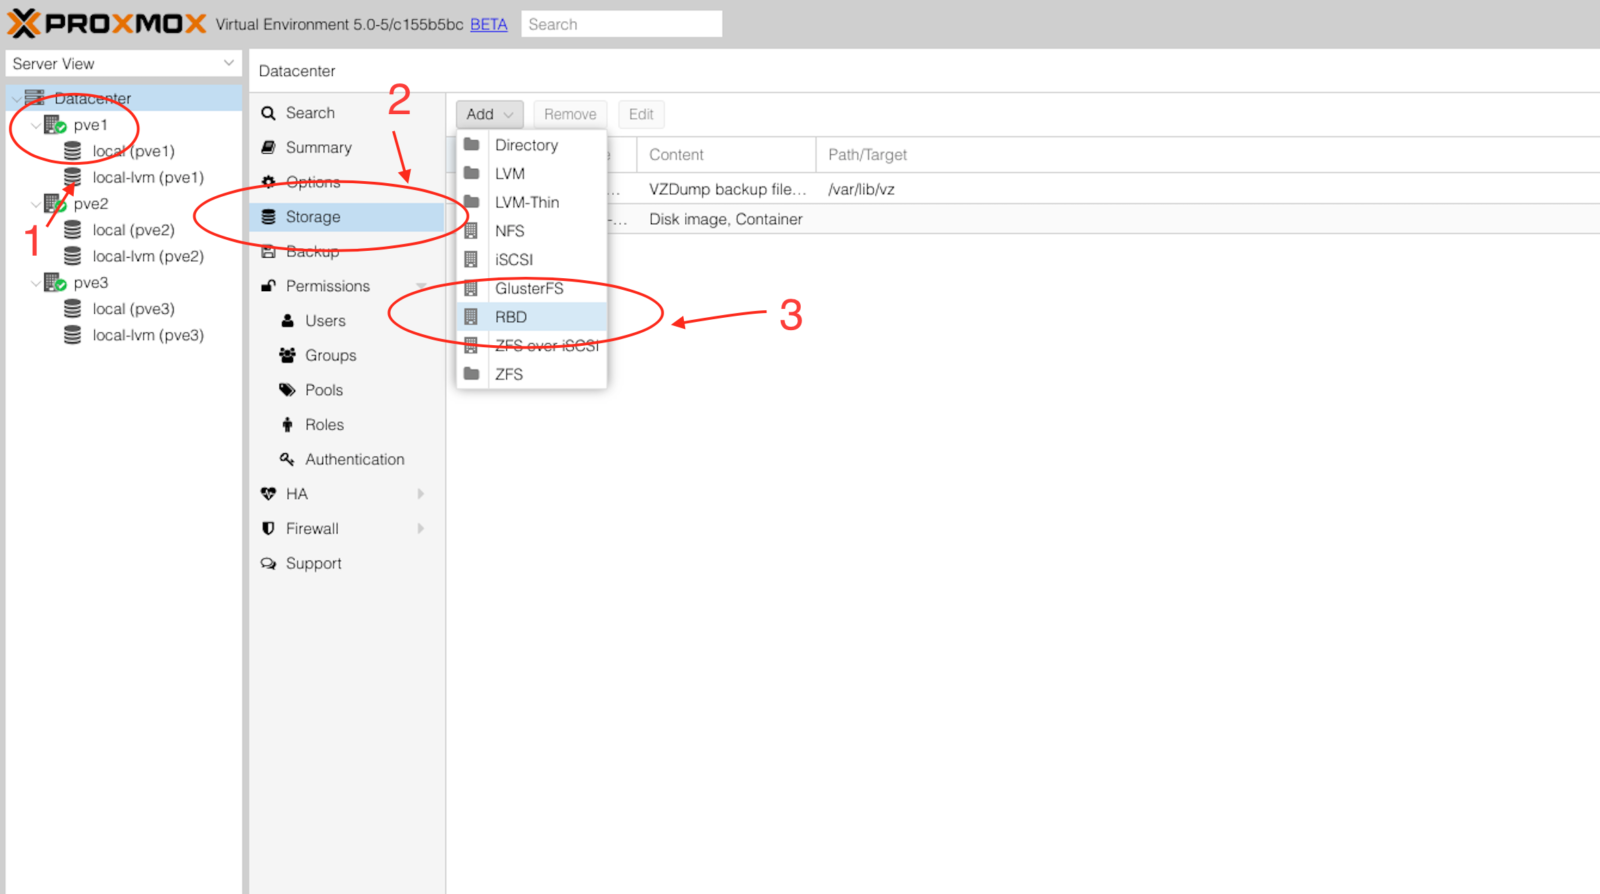Click the local-lvm (pve1) storage icon

point(72,177)
